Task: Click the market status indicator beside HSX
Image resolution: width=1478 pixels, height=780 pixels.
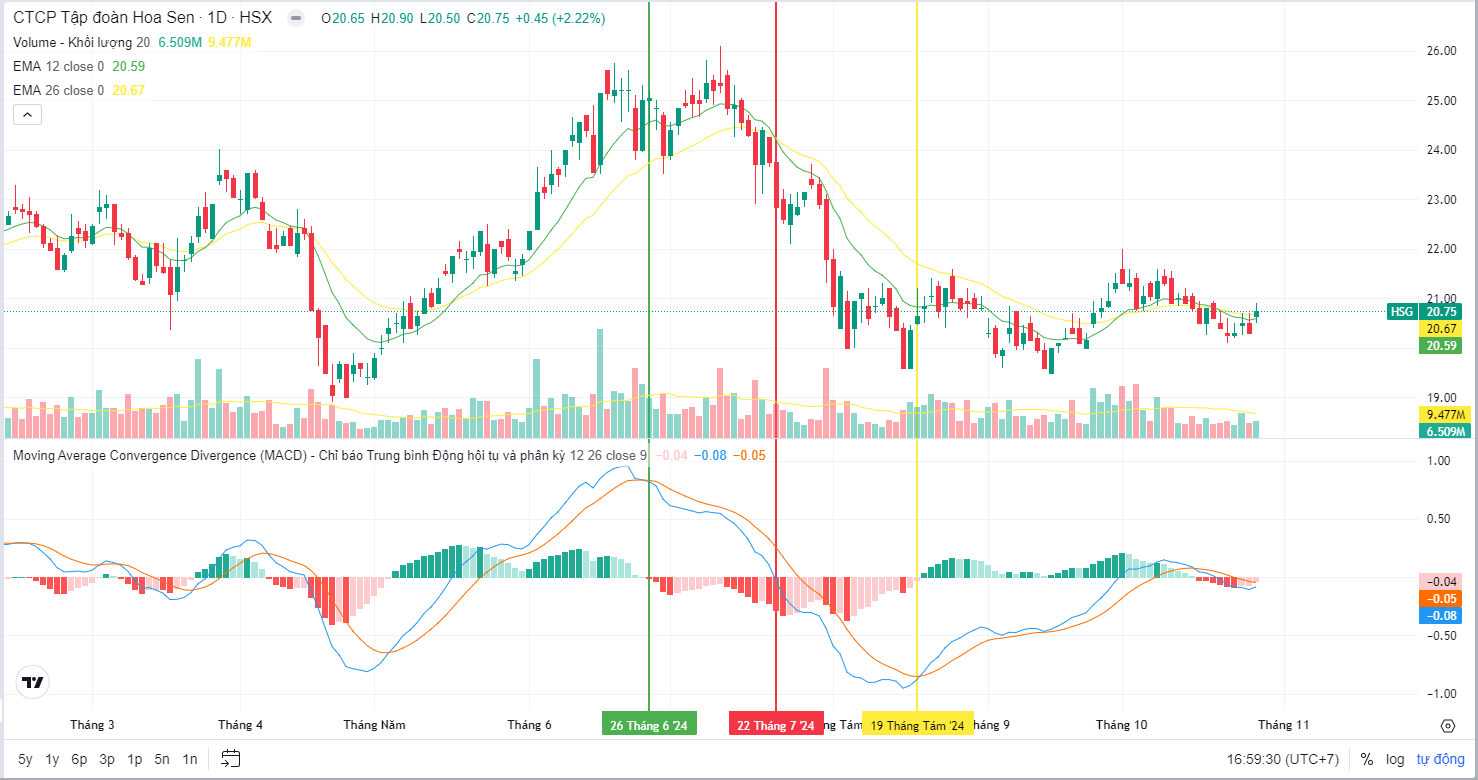Action: pyautogui.click(x=295, y=19)
